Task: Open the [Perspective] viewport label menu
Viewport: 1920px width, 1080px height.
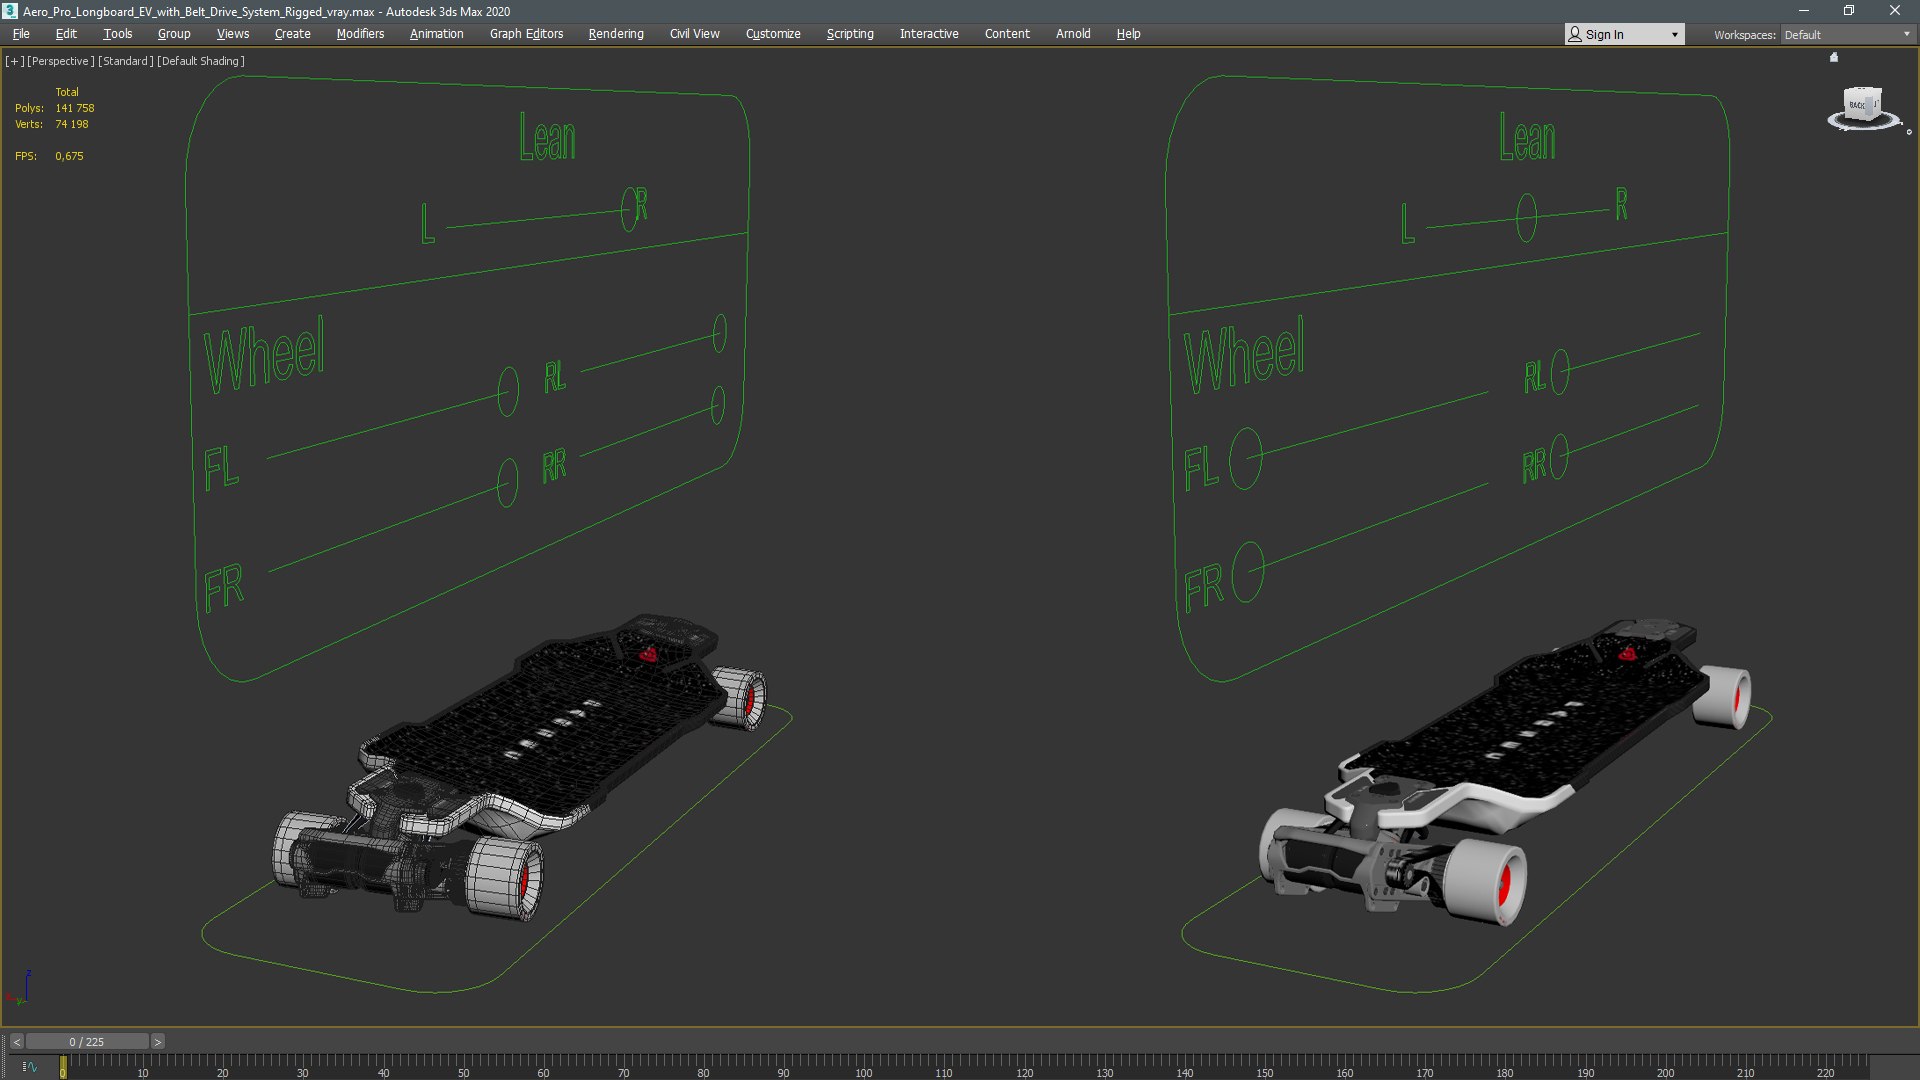Action: click(60, 61)
